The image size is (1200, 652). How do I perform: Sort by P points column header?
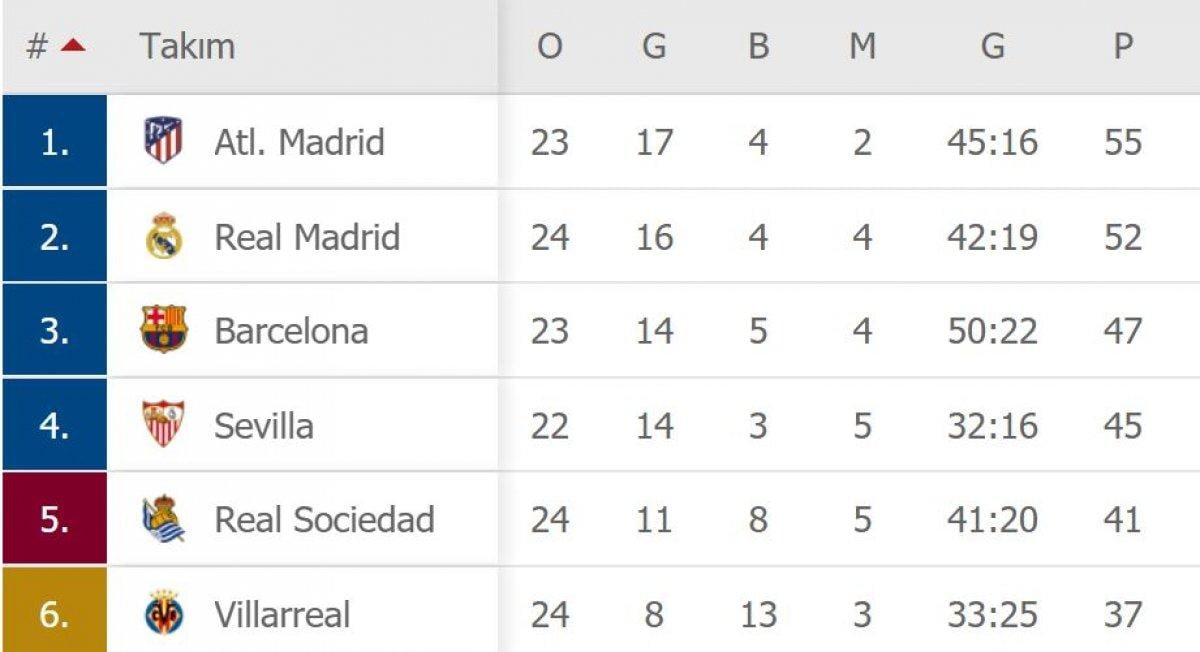(1123, 46)
